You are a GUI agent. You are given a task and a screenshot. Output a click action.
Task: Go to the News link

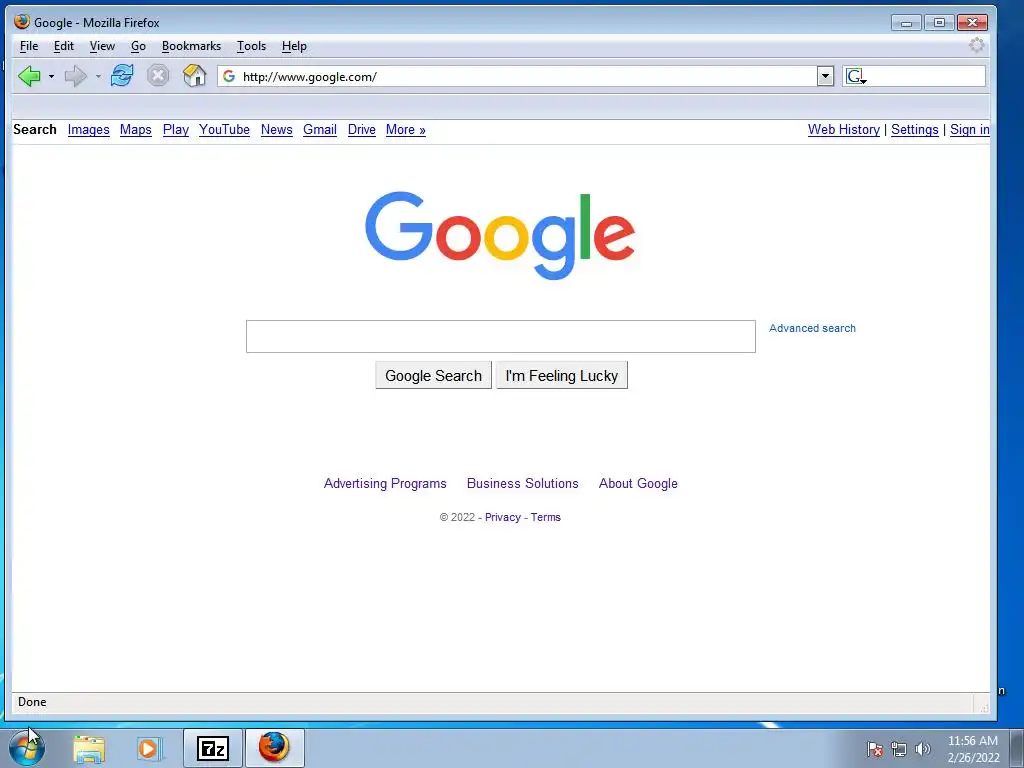277,129
